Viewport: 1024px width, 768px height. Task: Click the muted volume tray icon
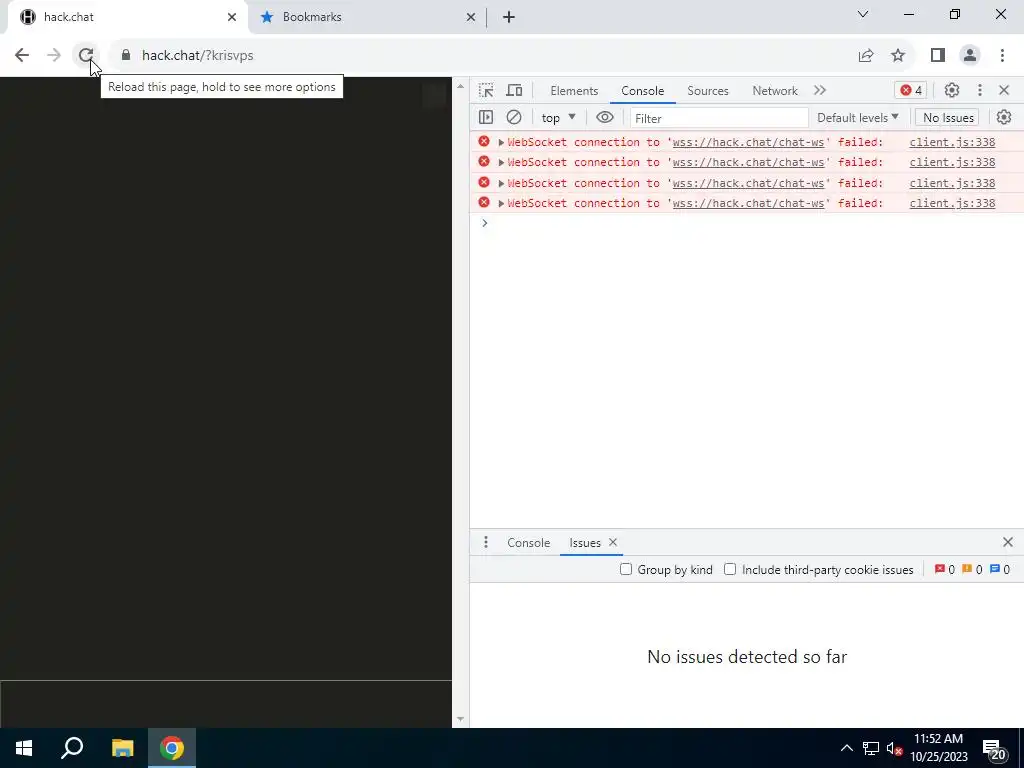(x=895, y=748)
